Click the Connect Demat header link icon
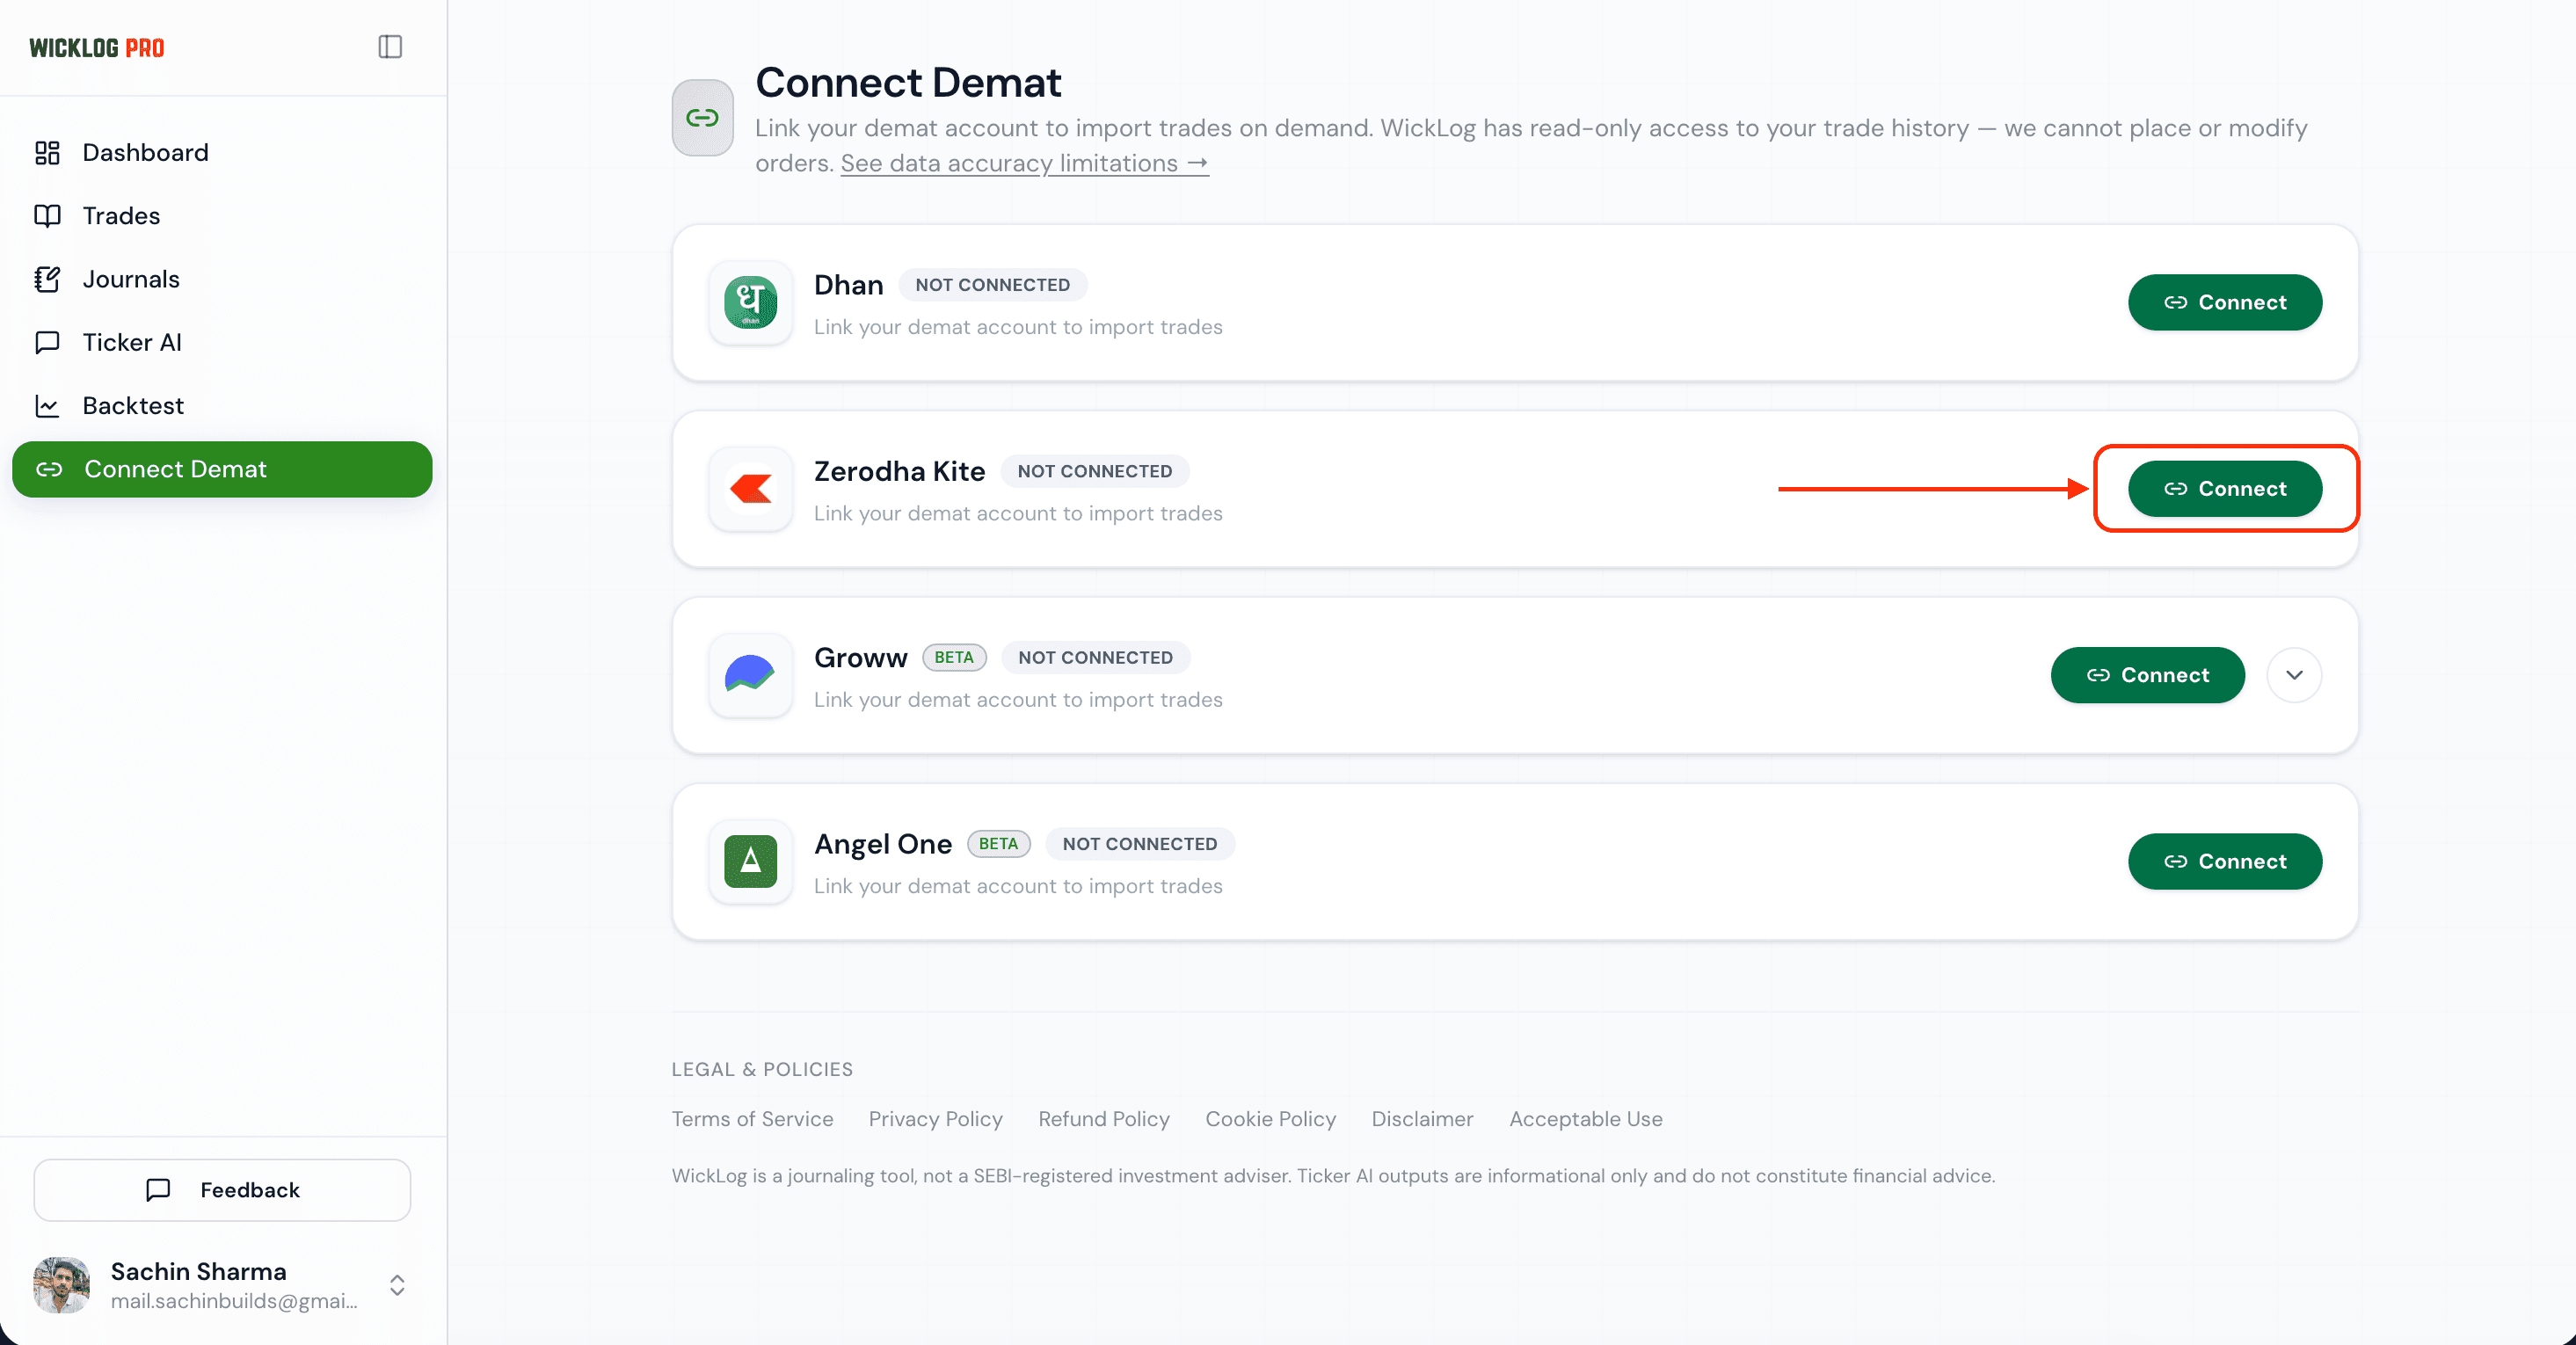This screenshot has width=2576, height=1345. tap(702, 118)
